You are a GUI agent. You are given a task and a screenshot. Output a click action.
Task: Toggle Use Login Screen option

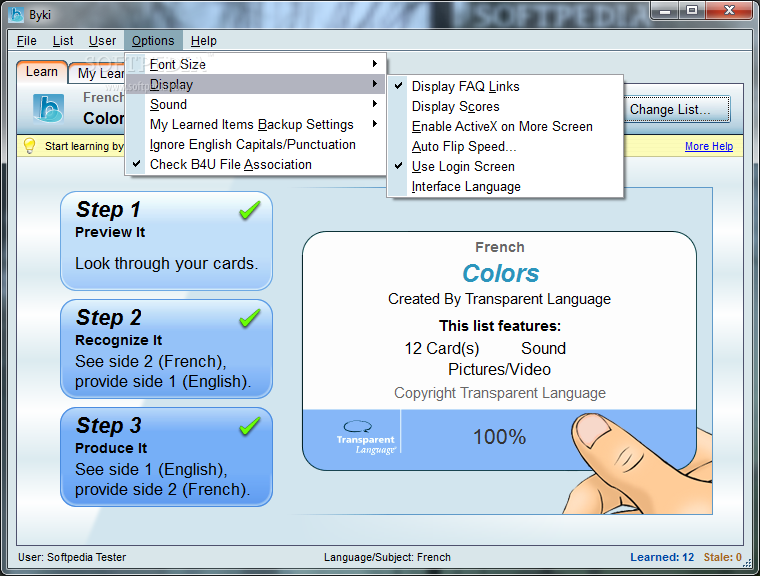505,166
